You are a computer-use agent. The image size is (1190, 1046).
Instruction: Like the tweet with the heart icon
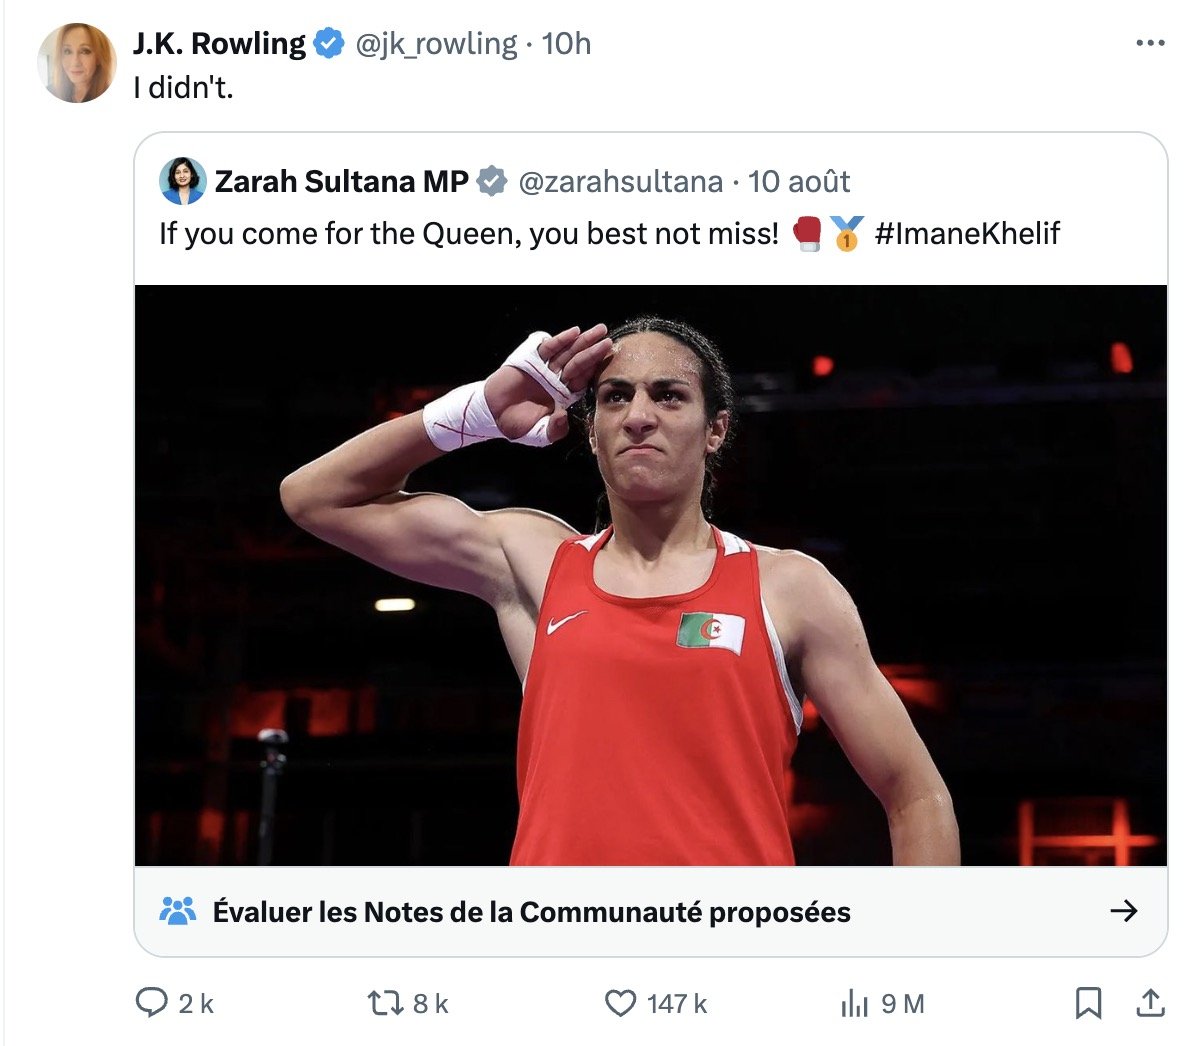pos(621,1002)
